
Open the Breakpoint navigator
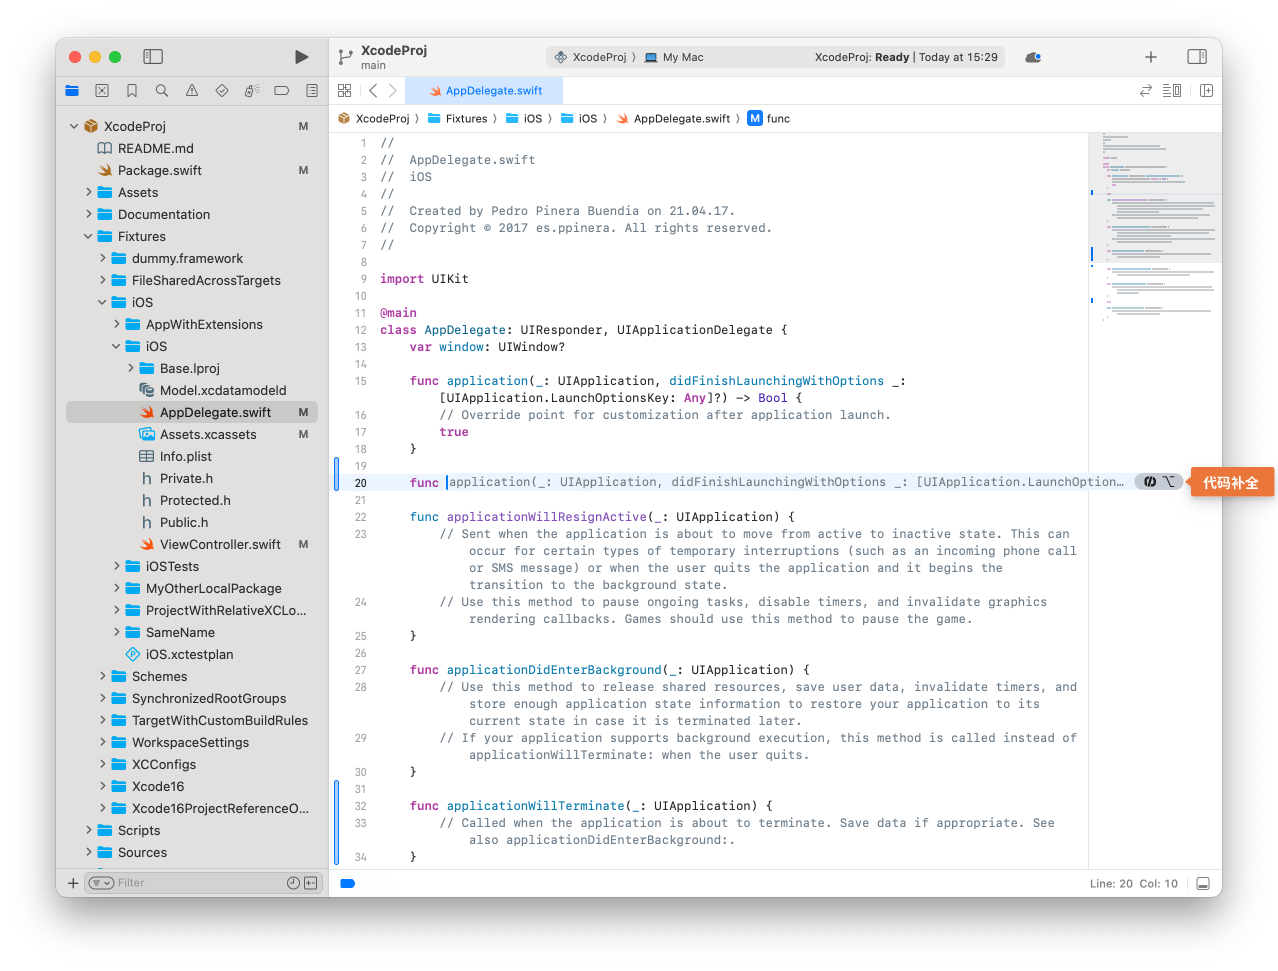282,90
